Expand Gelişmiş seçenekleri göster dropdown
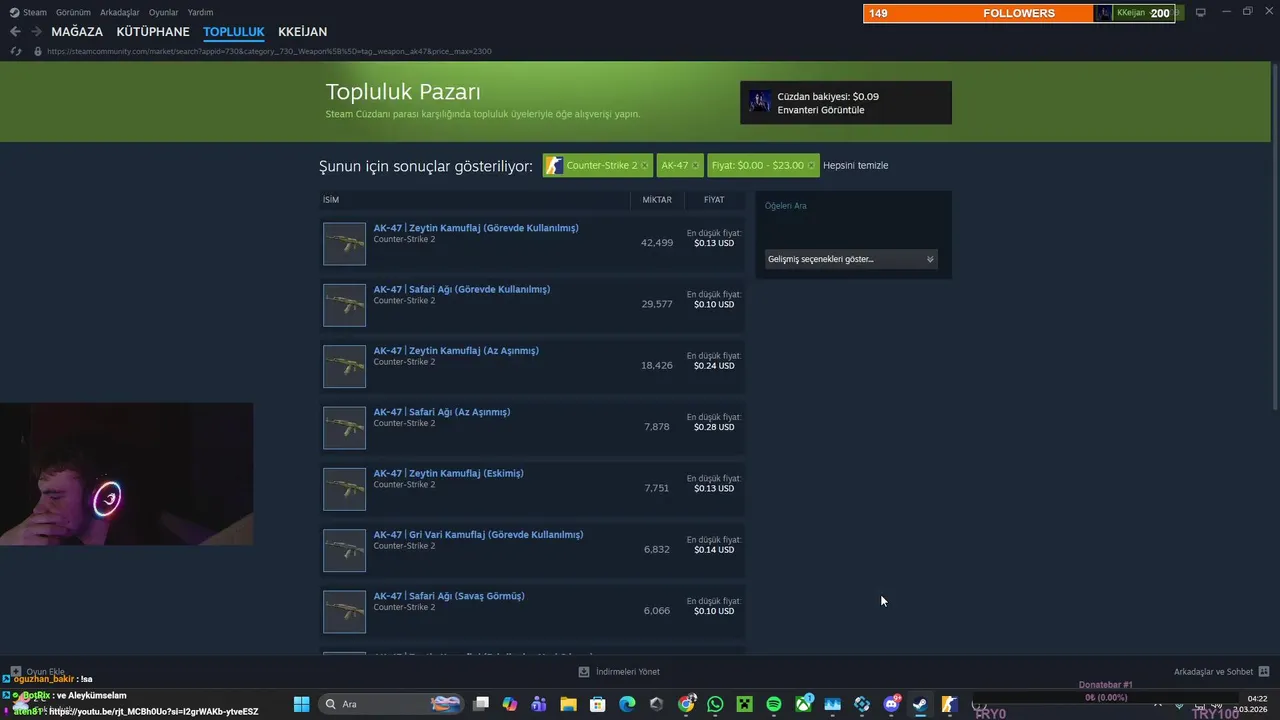The image size is (1280, 720). coord(850,259)
